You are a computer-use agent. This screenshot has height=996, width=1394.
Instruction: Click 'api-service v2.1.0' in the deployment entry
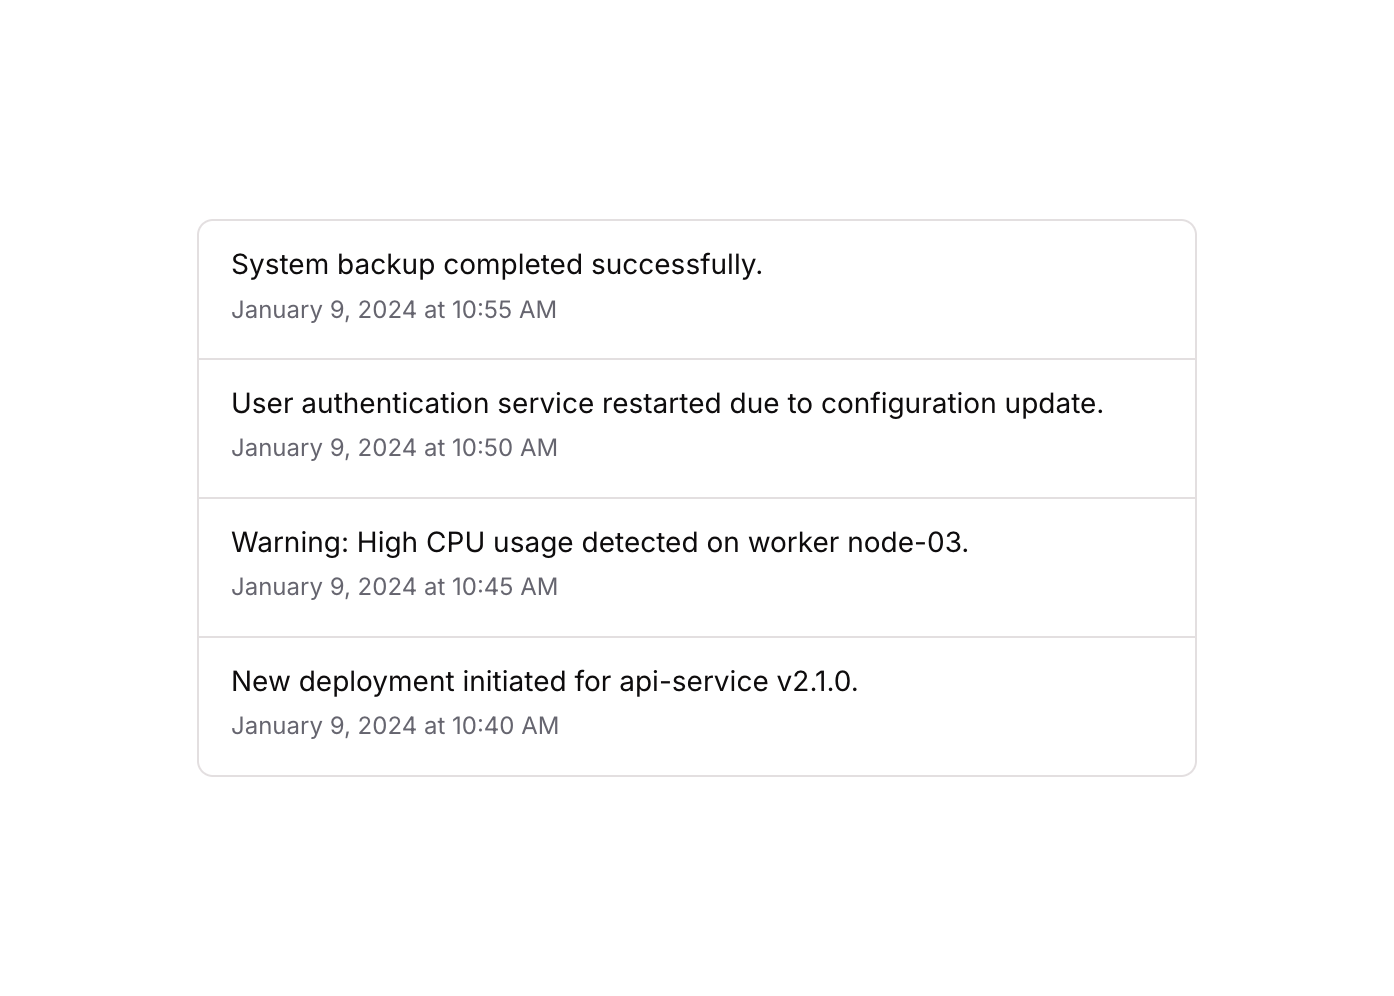(738, 682)
